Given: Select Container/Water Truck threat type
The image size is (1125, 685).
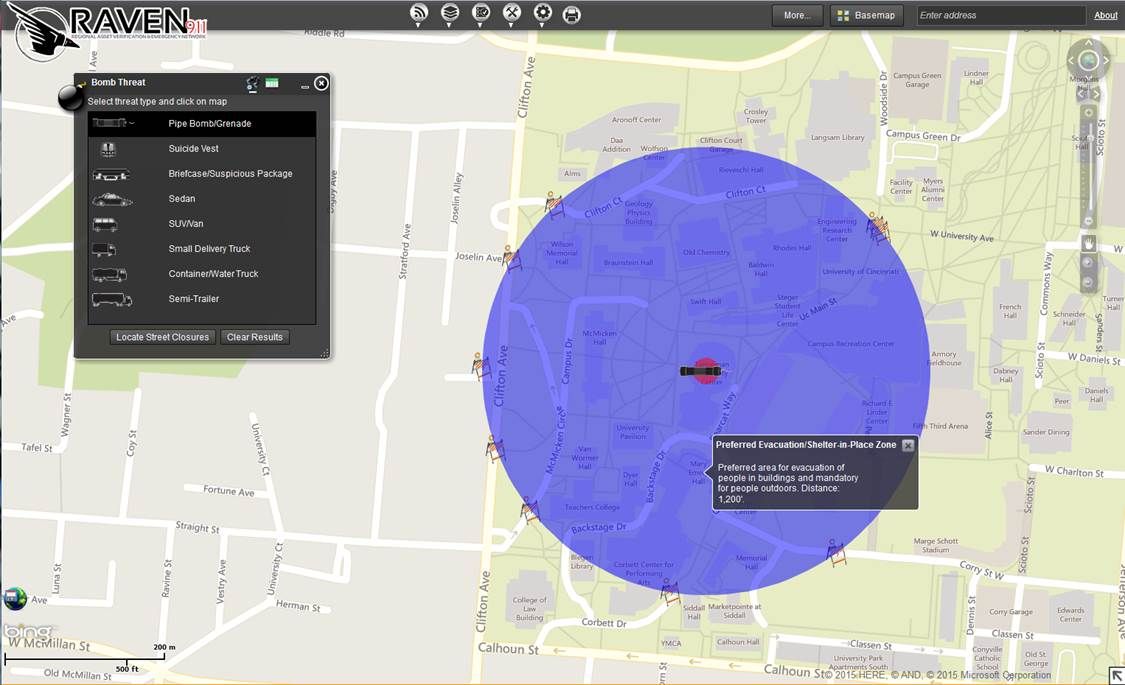Looking at the screenshot, I should pyautogui.click(x=202, y=274).
